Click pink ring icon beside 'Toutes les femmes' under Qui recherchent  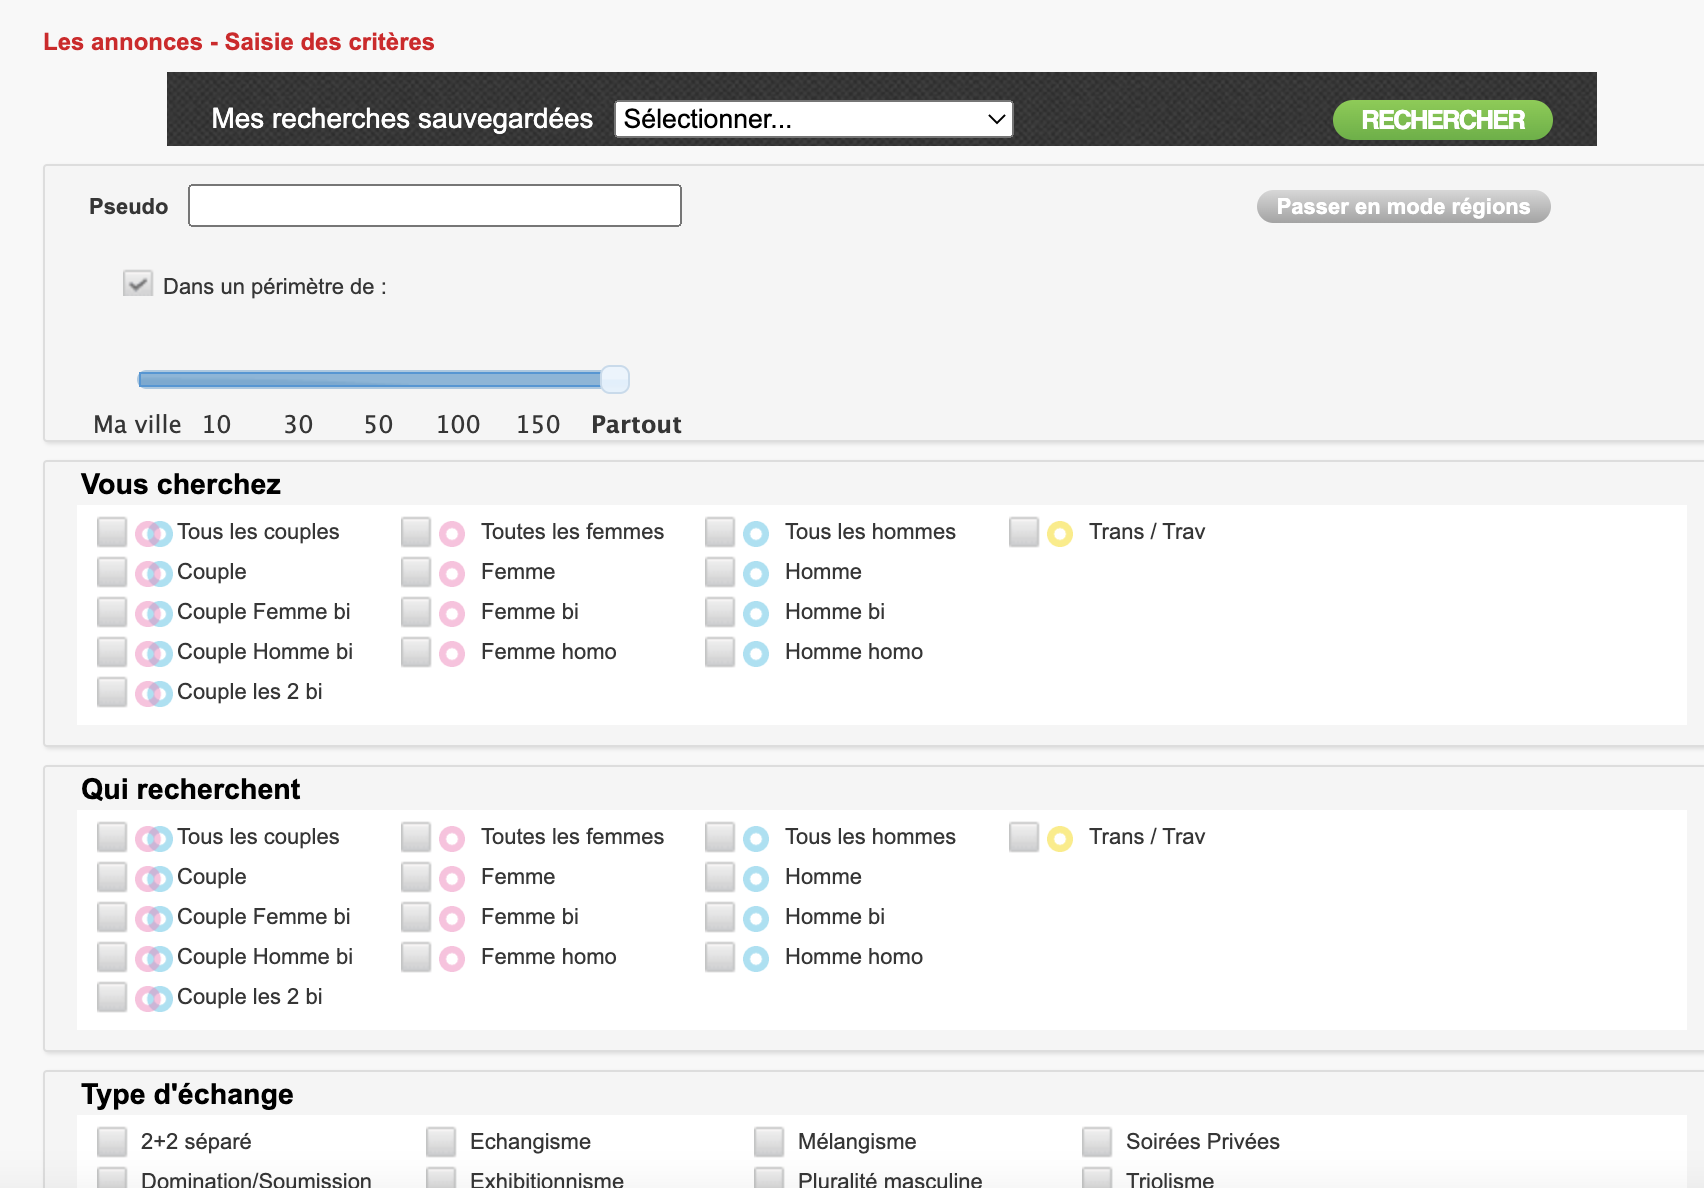coord(452,839)
